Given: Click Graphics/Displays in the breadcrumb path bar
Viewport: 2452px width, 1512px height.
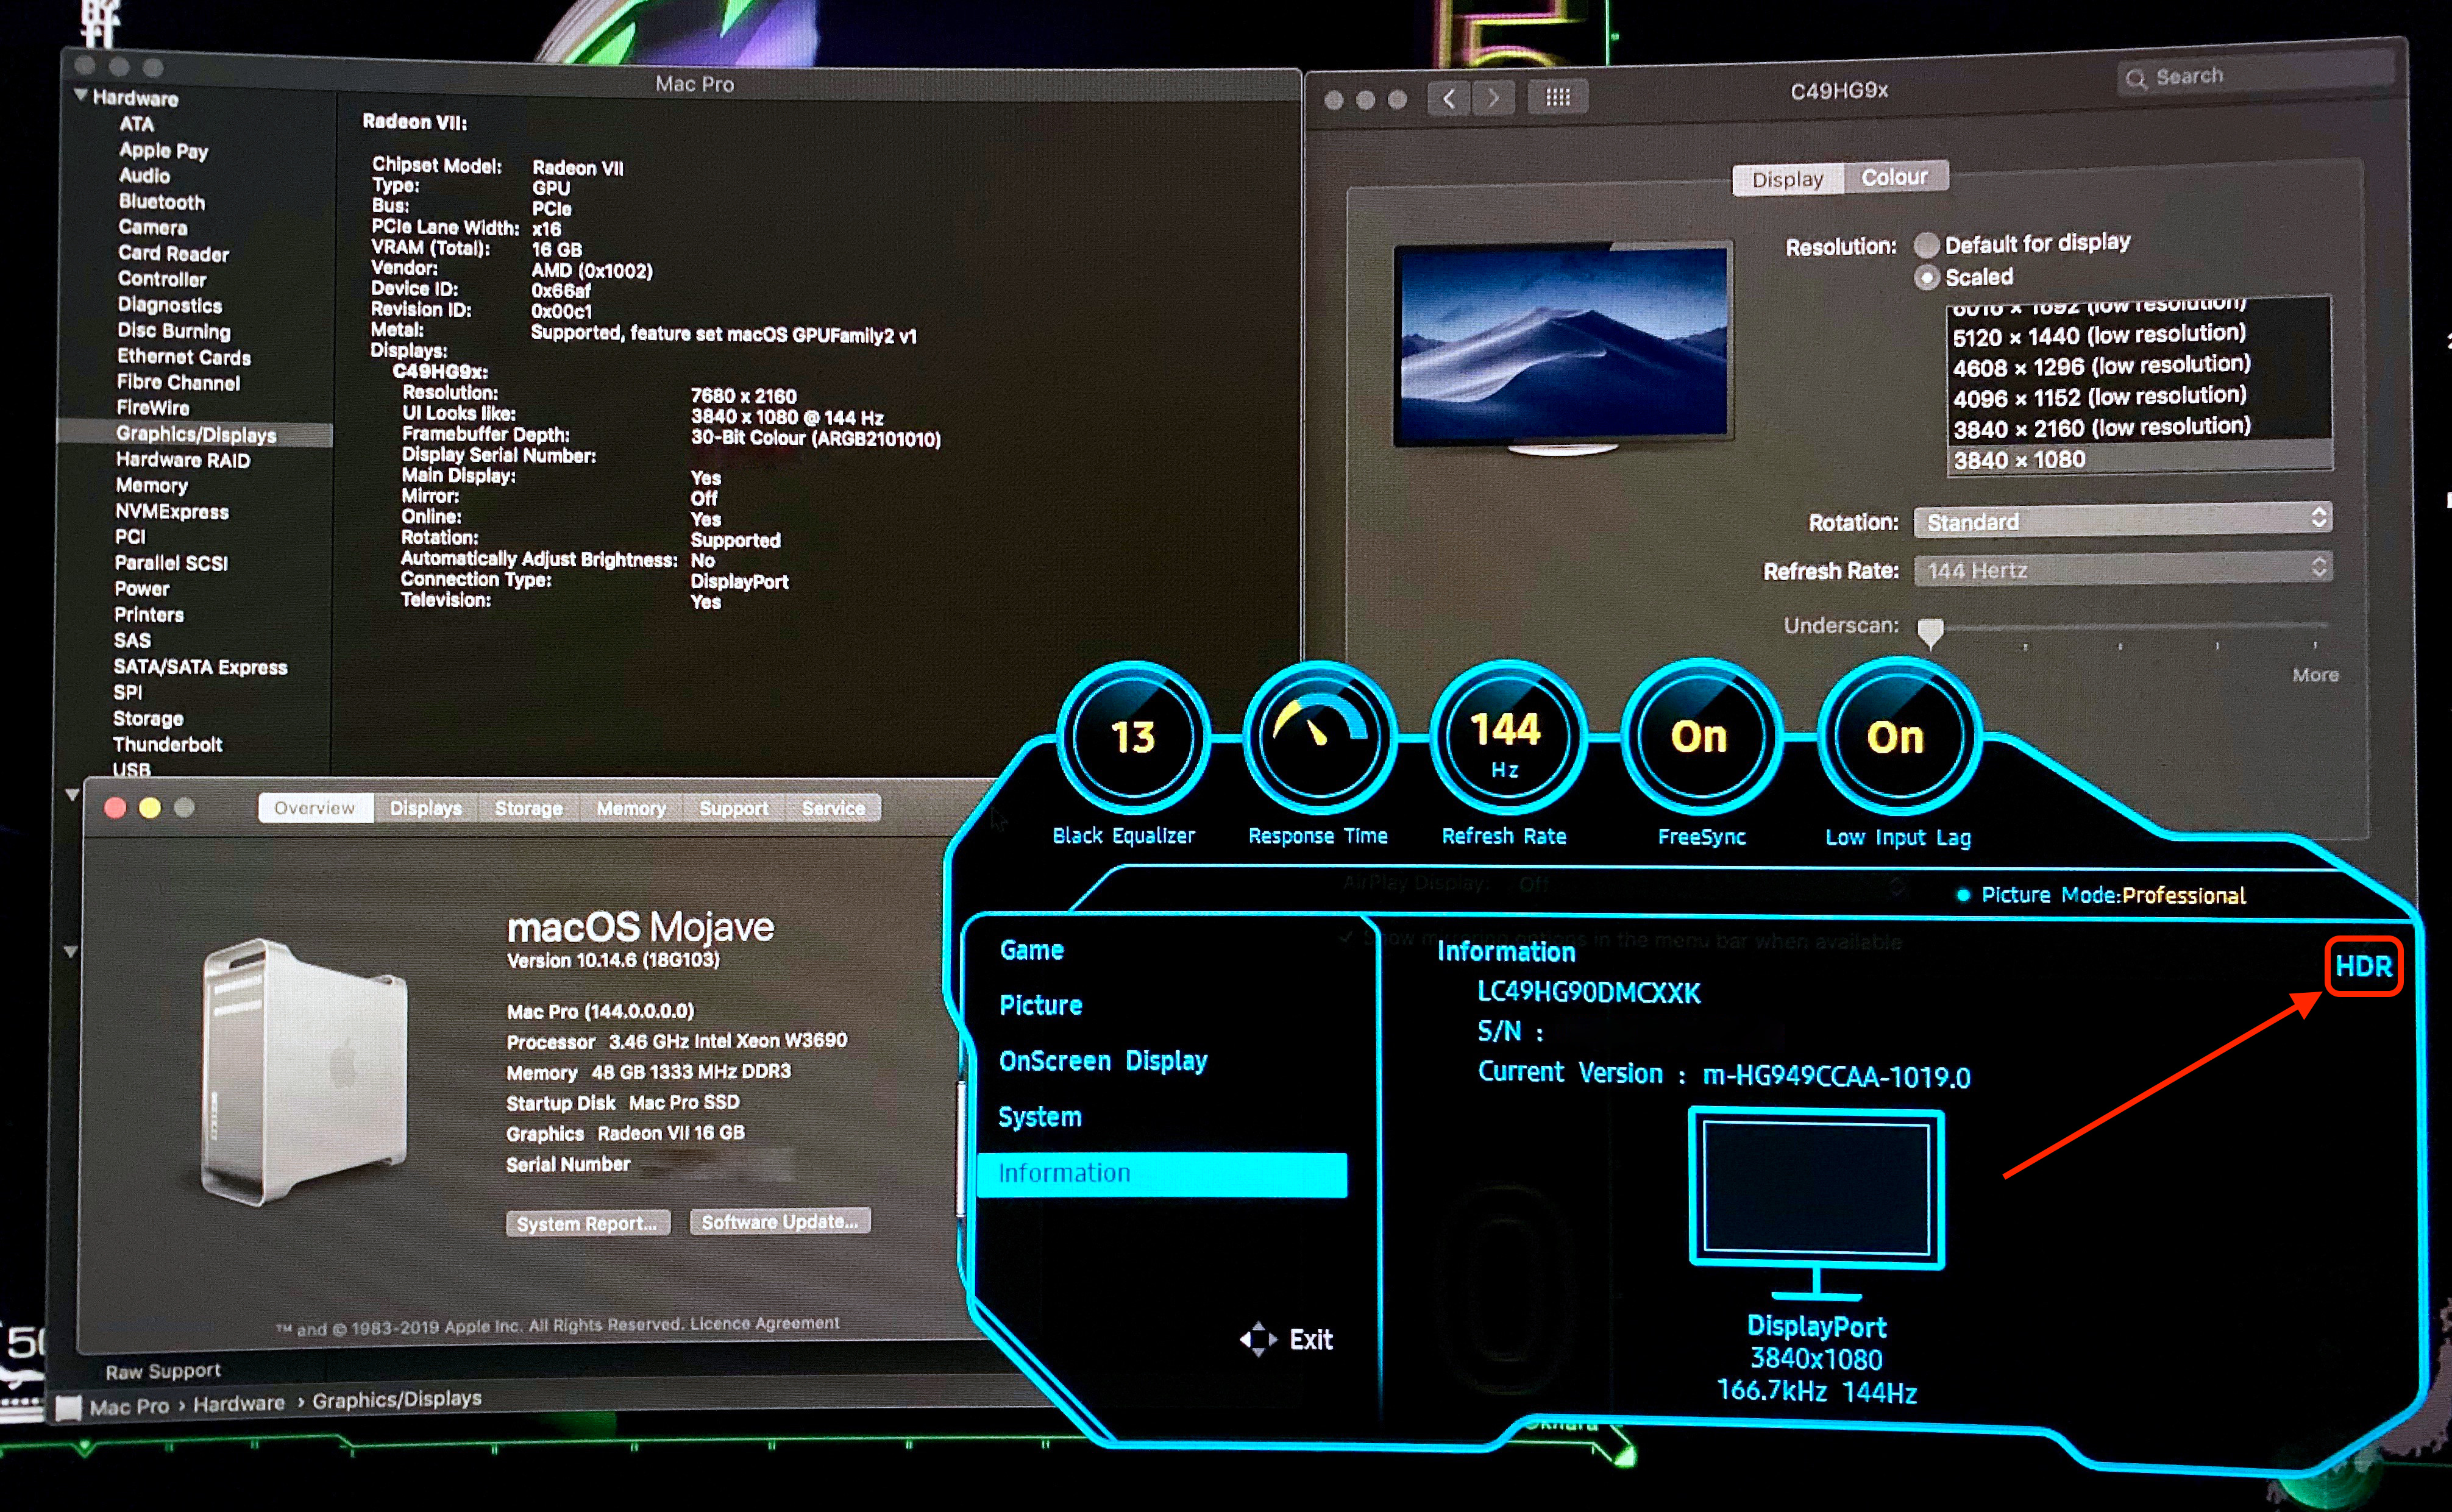Looking at the screenshot, I should click(397, 1399).
